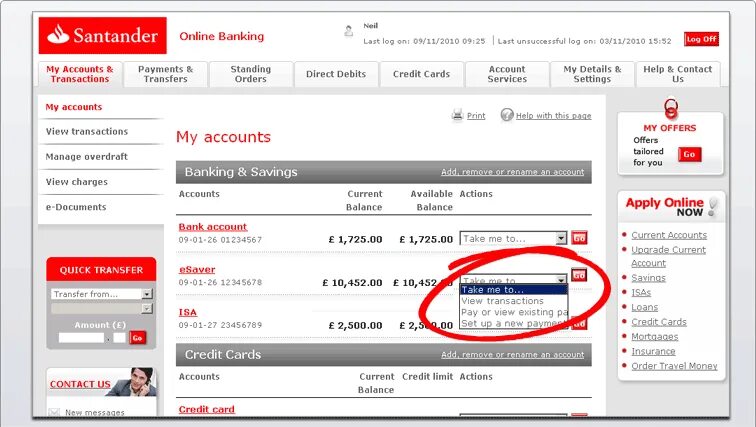
Task: Click Help with this page link
Action: (554, 116)
